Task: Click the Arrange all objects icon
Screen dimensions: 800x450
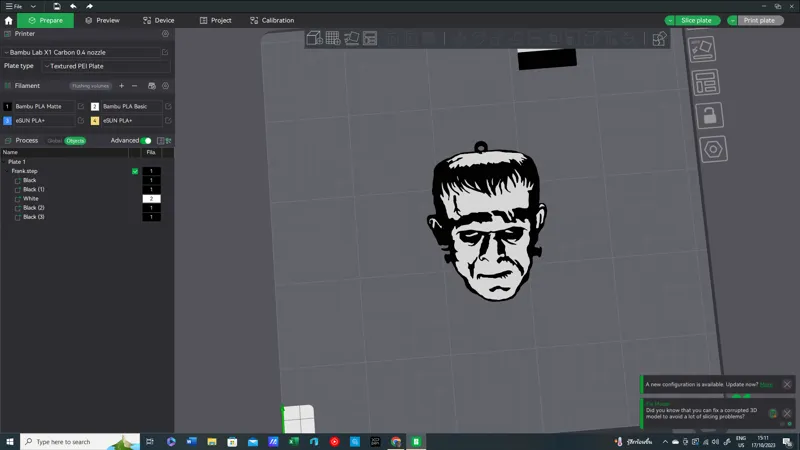Action: tap(370, 38)
